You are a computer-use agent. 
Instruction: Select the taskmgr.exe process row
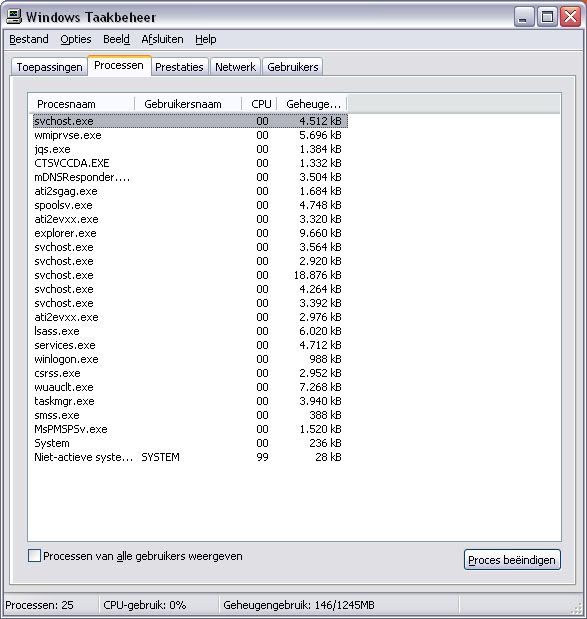[190, 401]
